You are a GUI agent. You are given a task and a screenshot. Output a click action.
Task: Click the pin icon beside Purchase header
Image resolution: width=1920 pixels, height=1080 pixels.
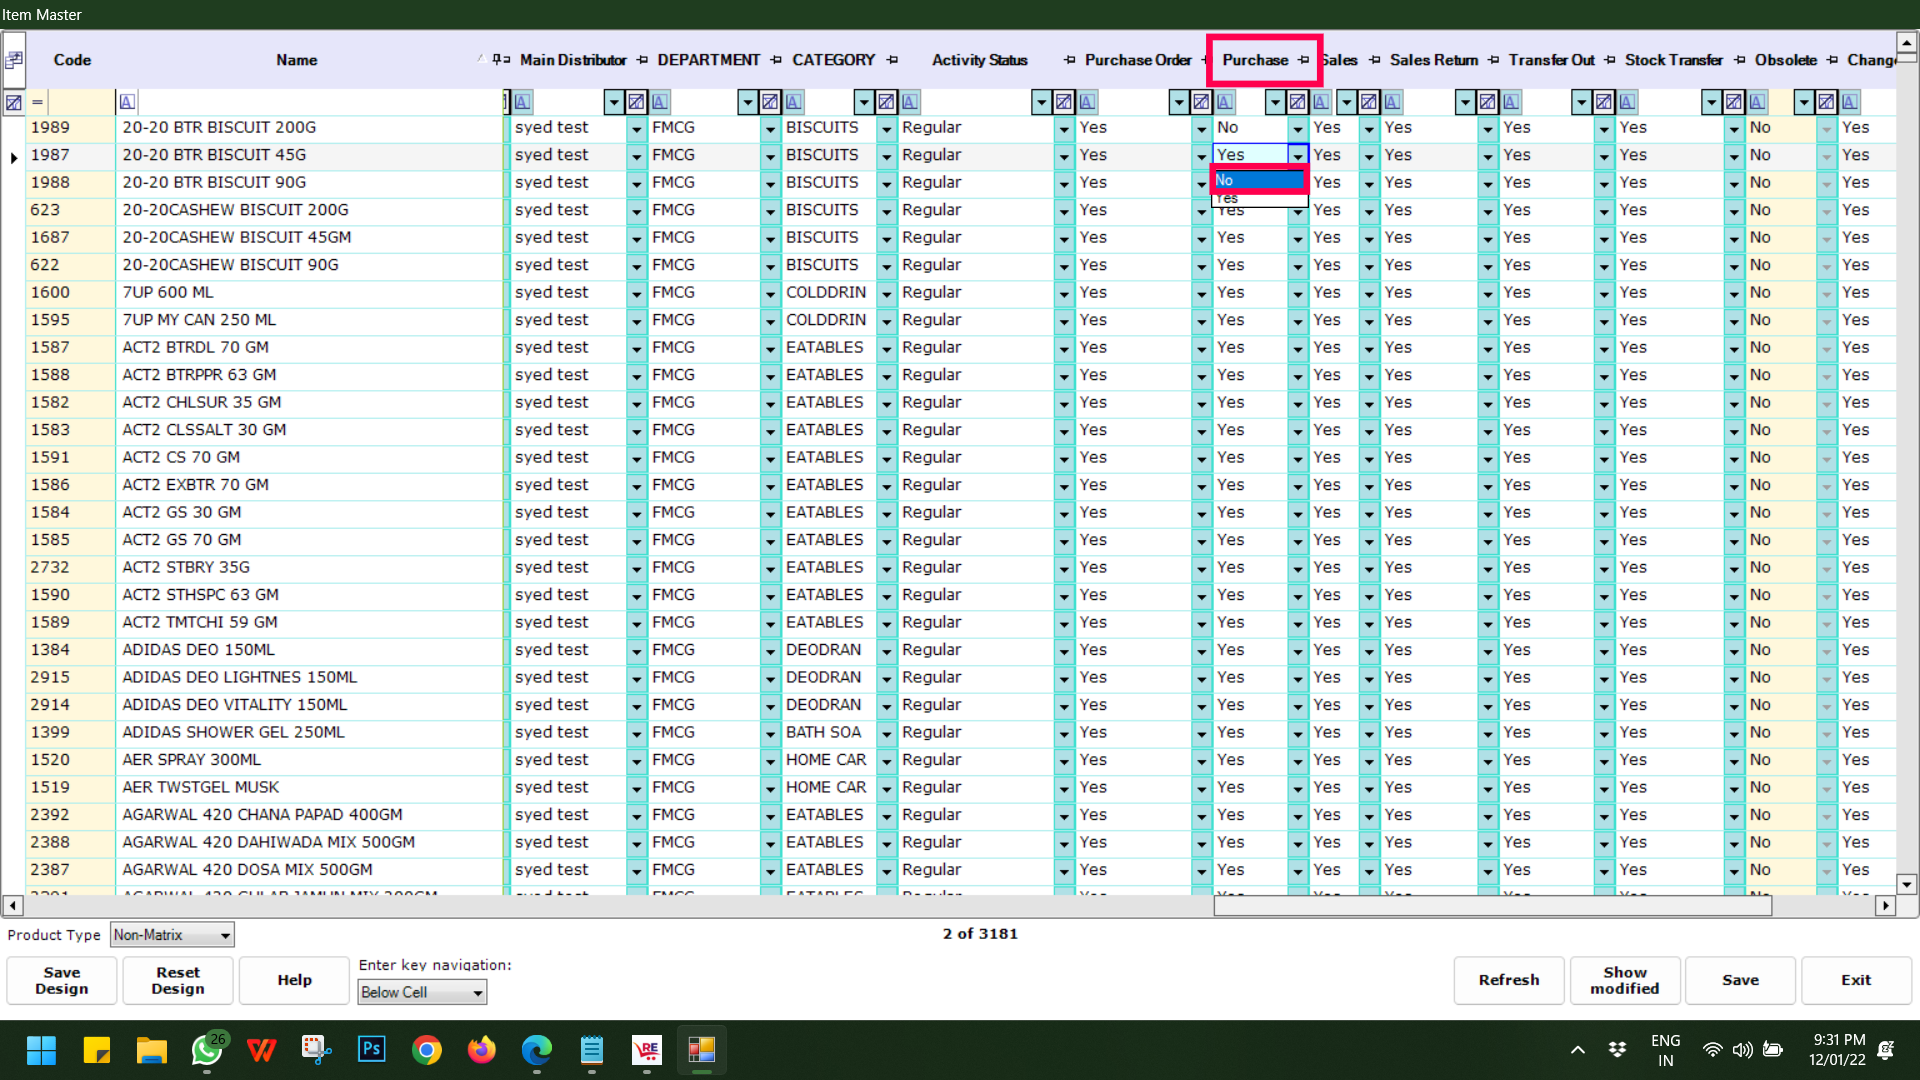click(x=1303, y=60)
